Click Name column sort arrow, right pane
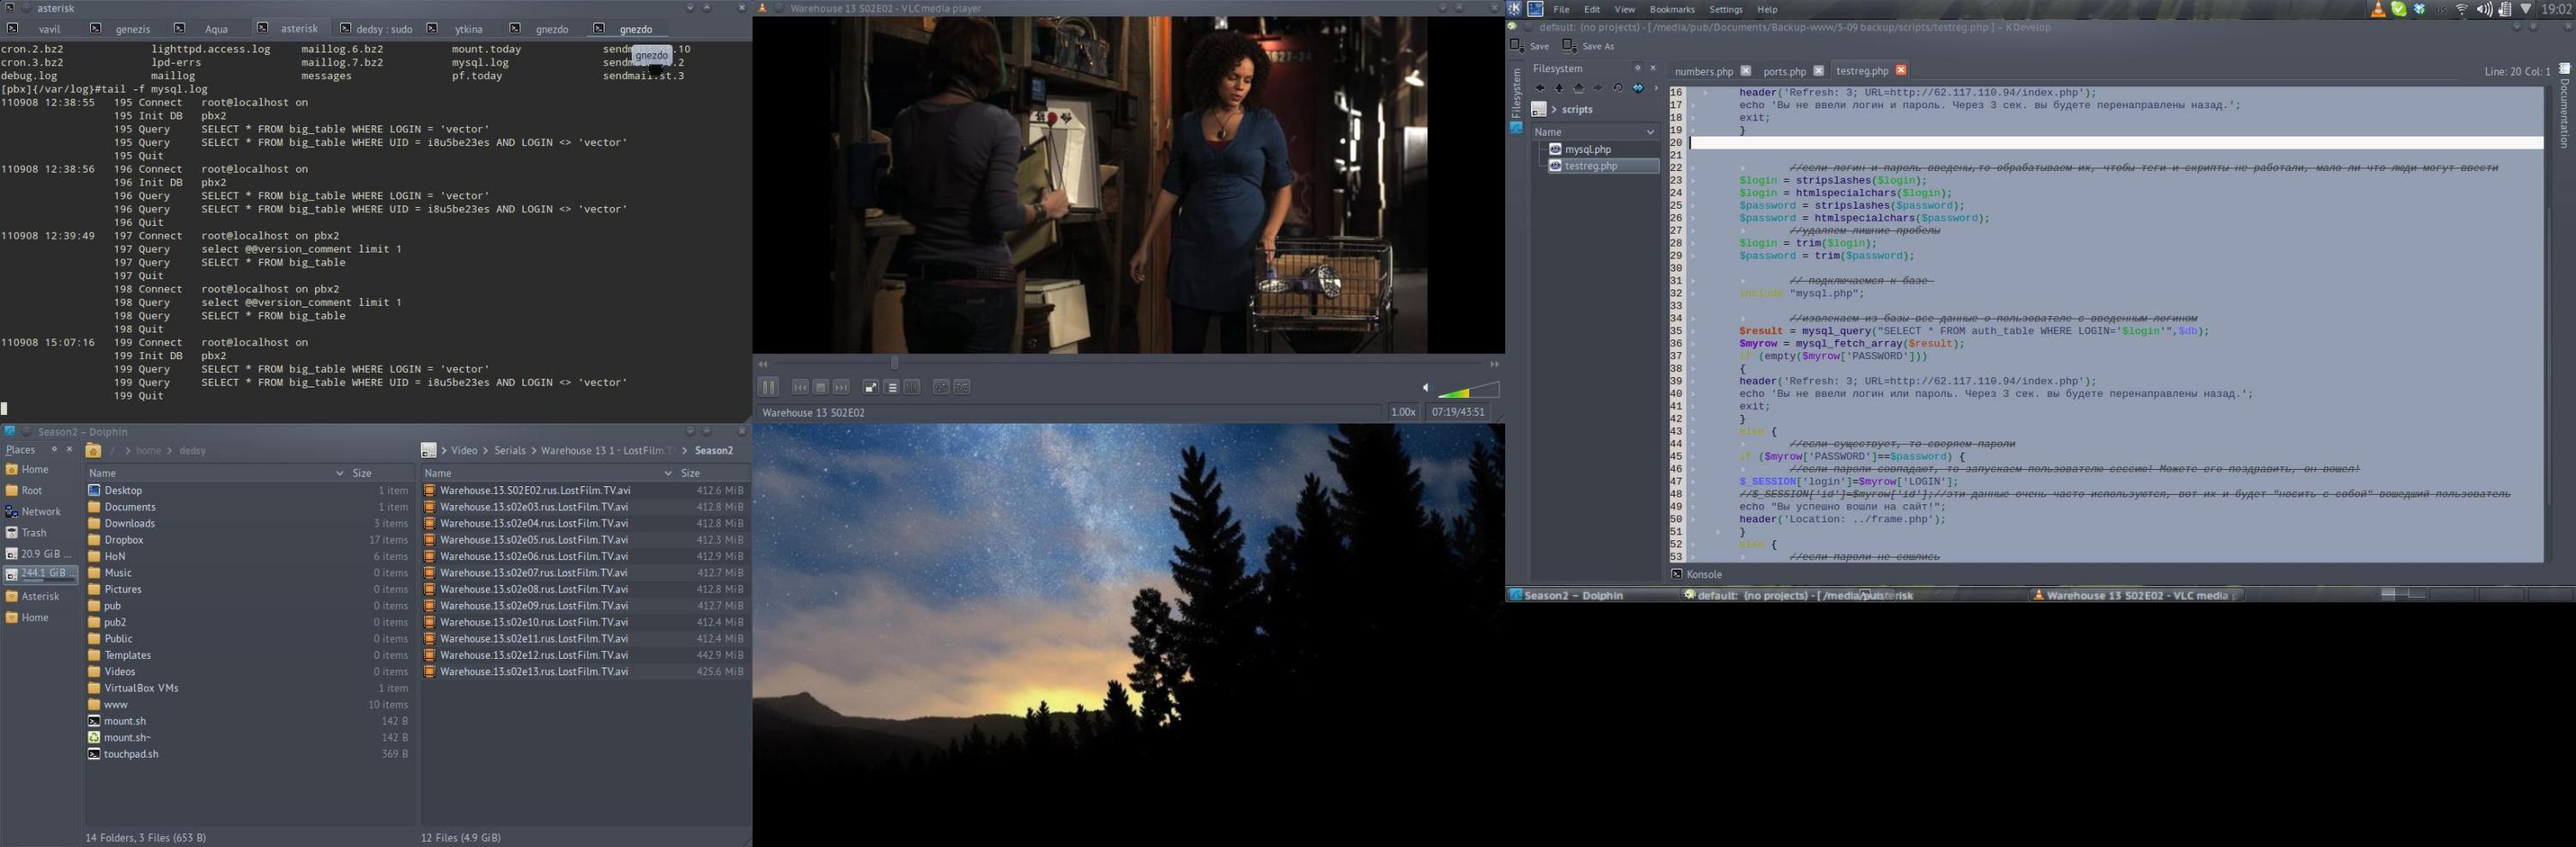Viewport: 2576px width, 847px height. [x=668, y=473]
